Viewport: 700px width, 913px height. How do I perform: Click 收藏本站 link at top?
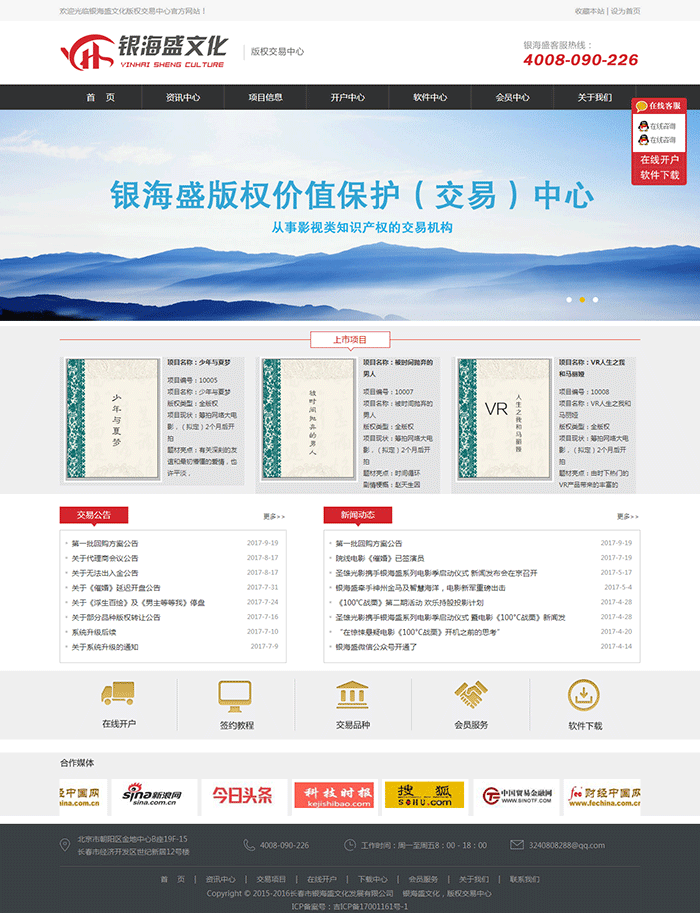pyautogui.click(x=589, y=11)
